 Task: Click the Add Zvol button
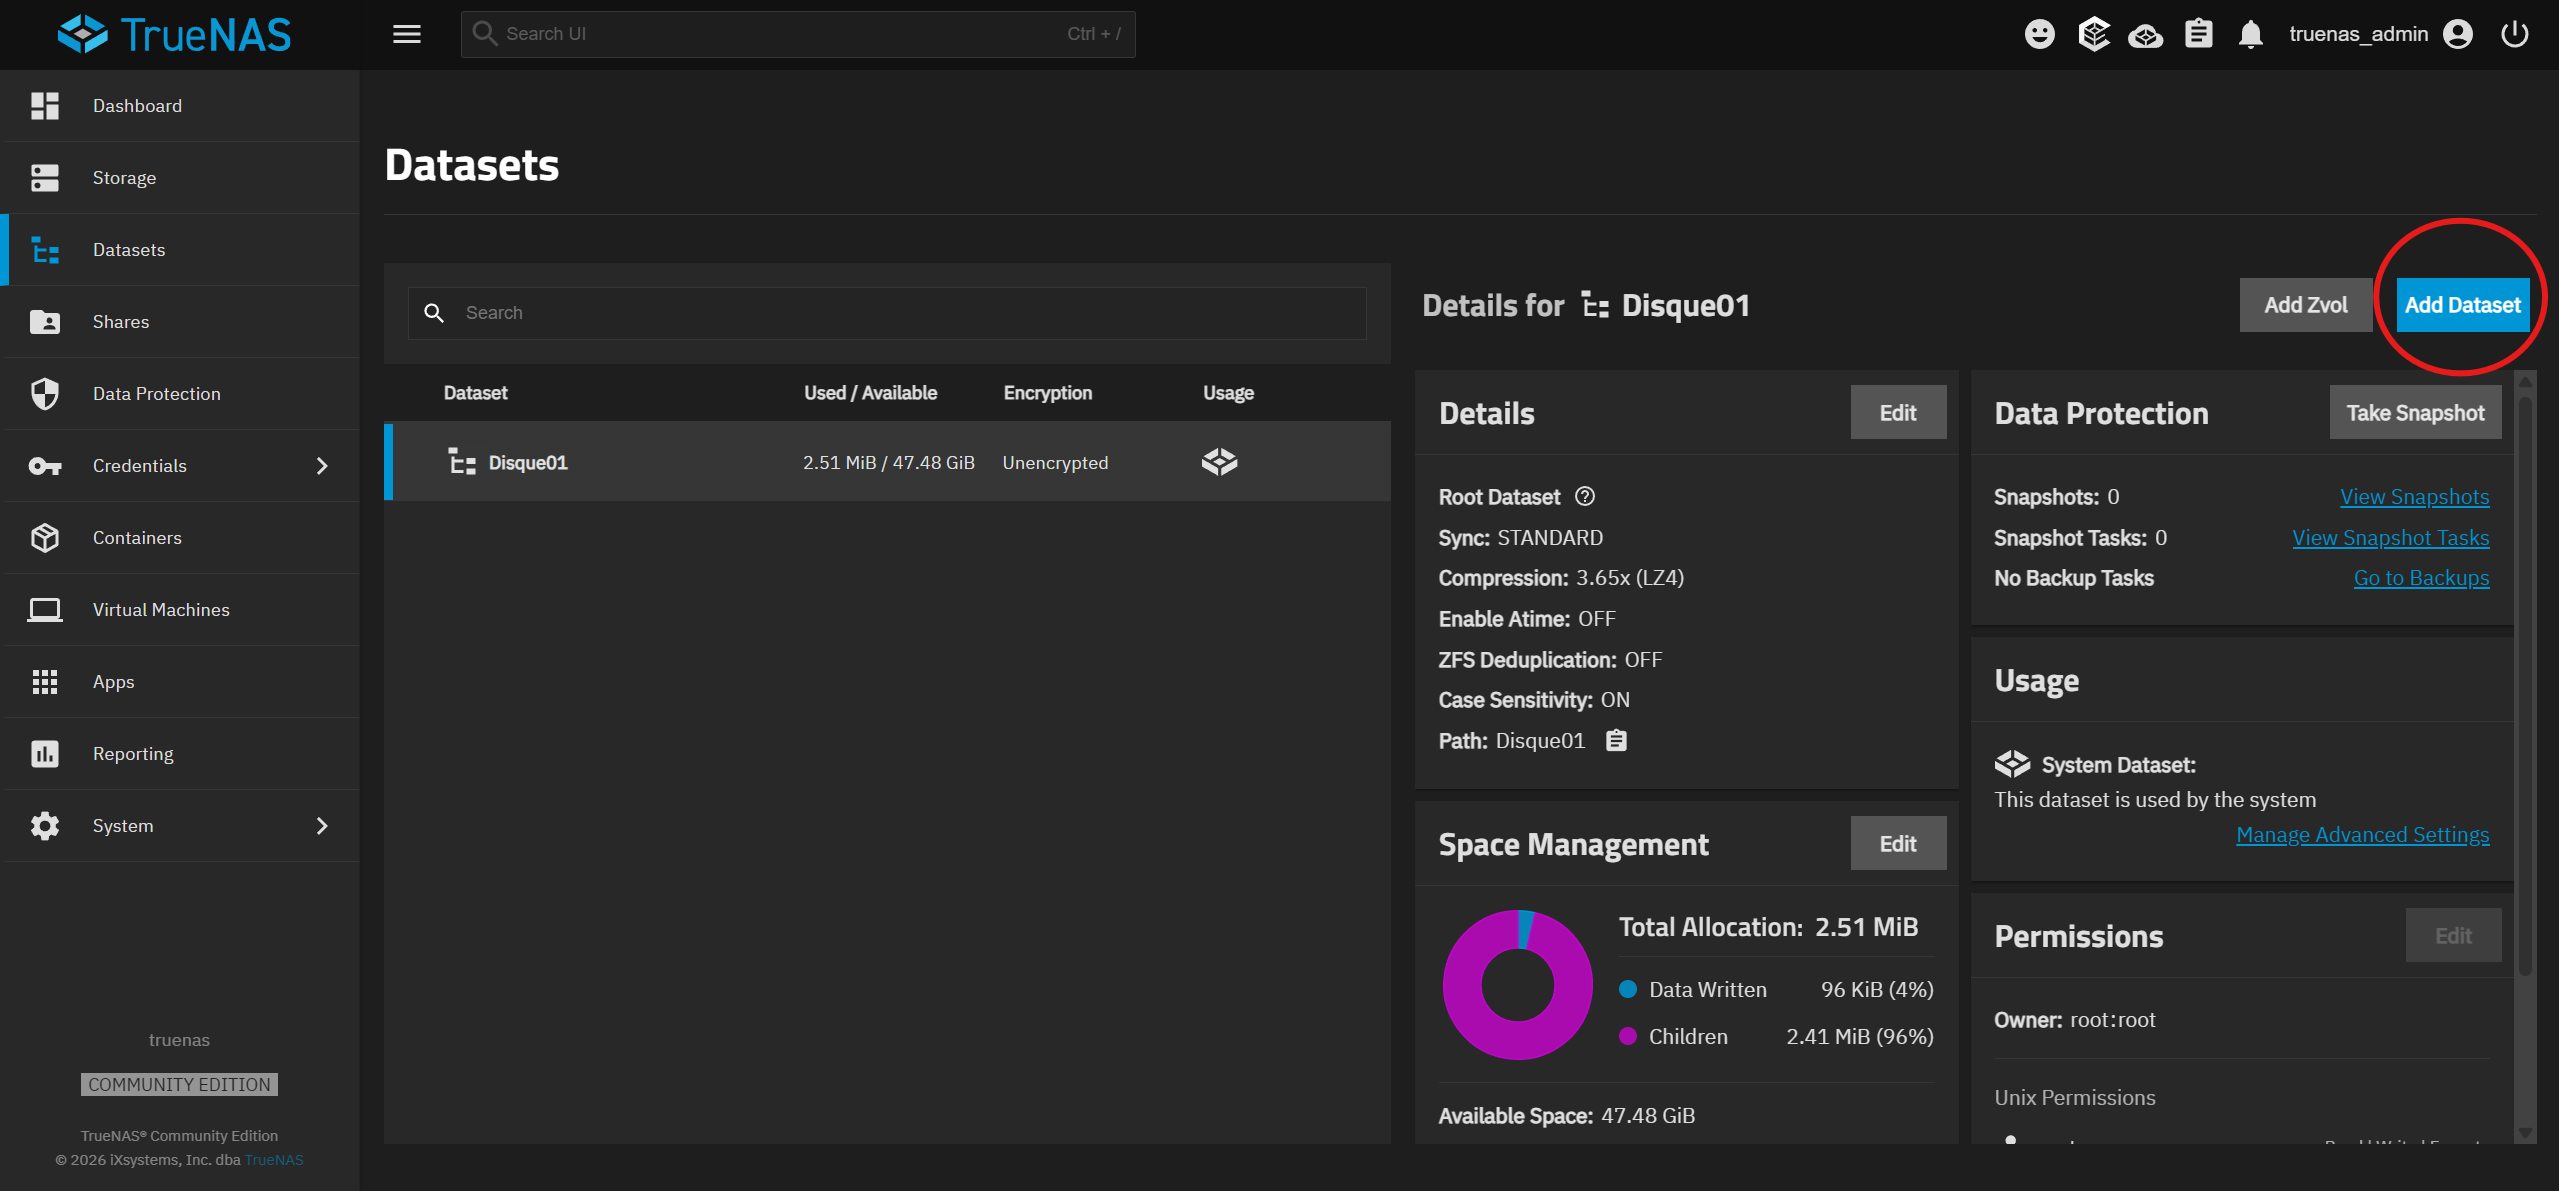pyautogui.click(x=2305, y=305)
